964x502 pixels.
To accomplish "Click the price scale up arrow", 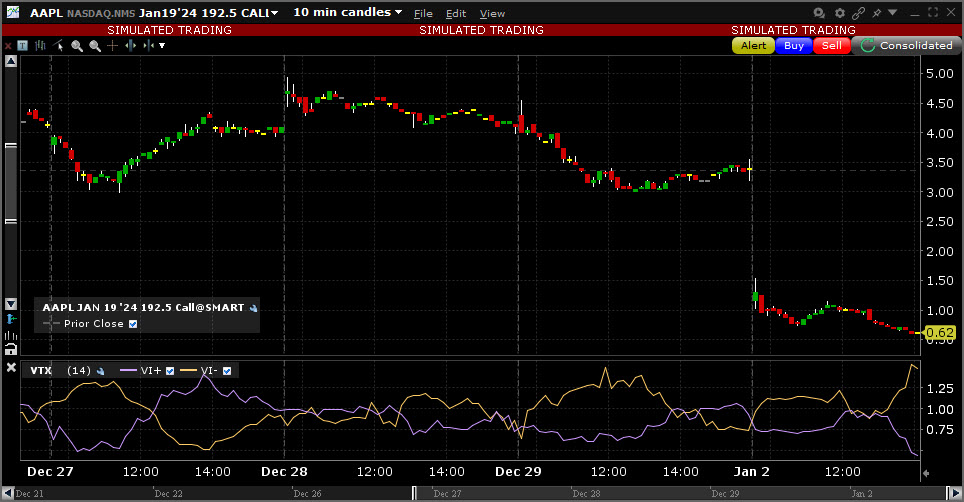I will (x=10, y=61).
